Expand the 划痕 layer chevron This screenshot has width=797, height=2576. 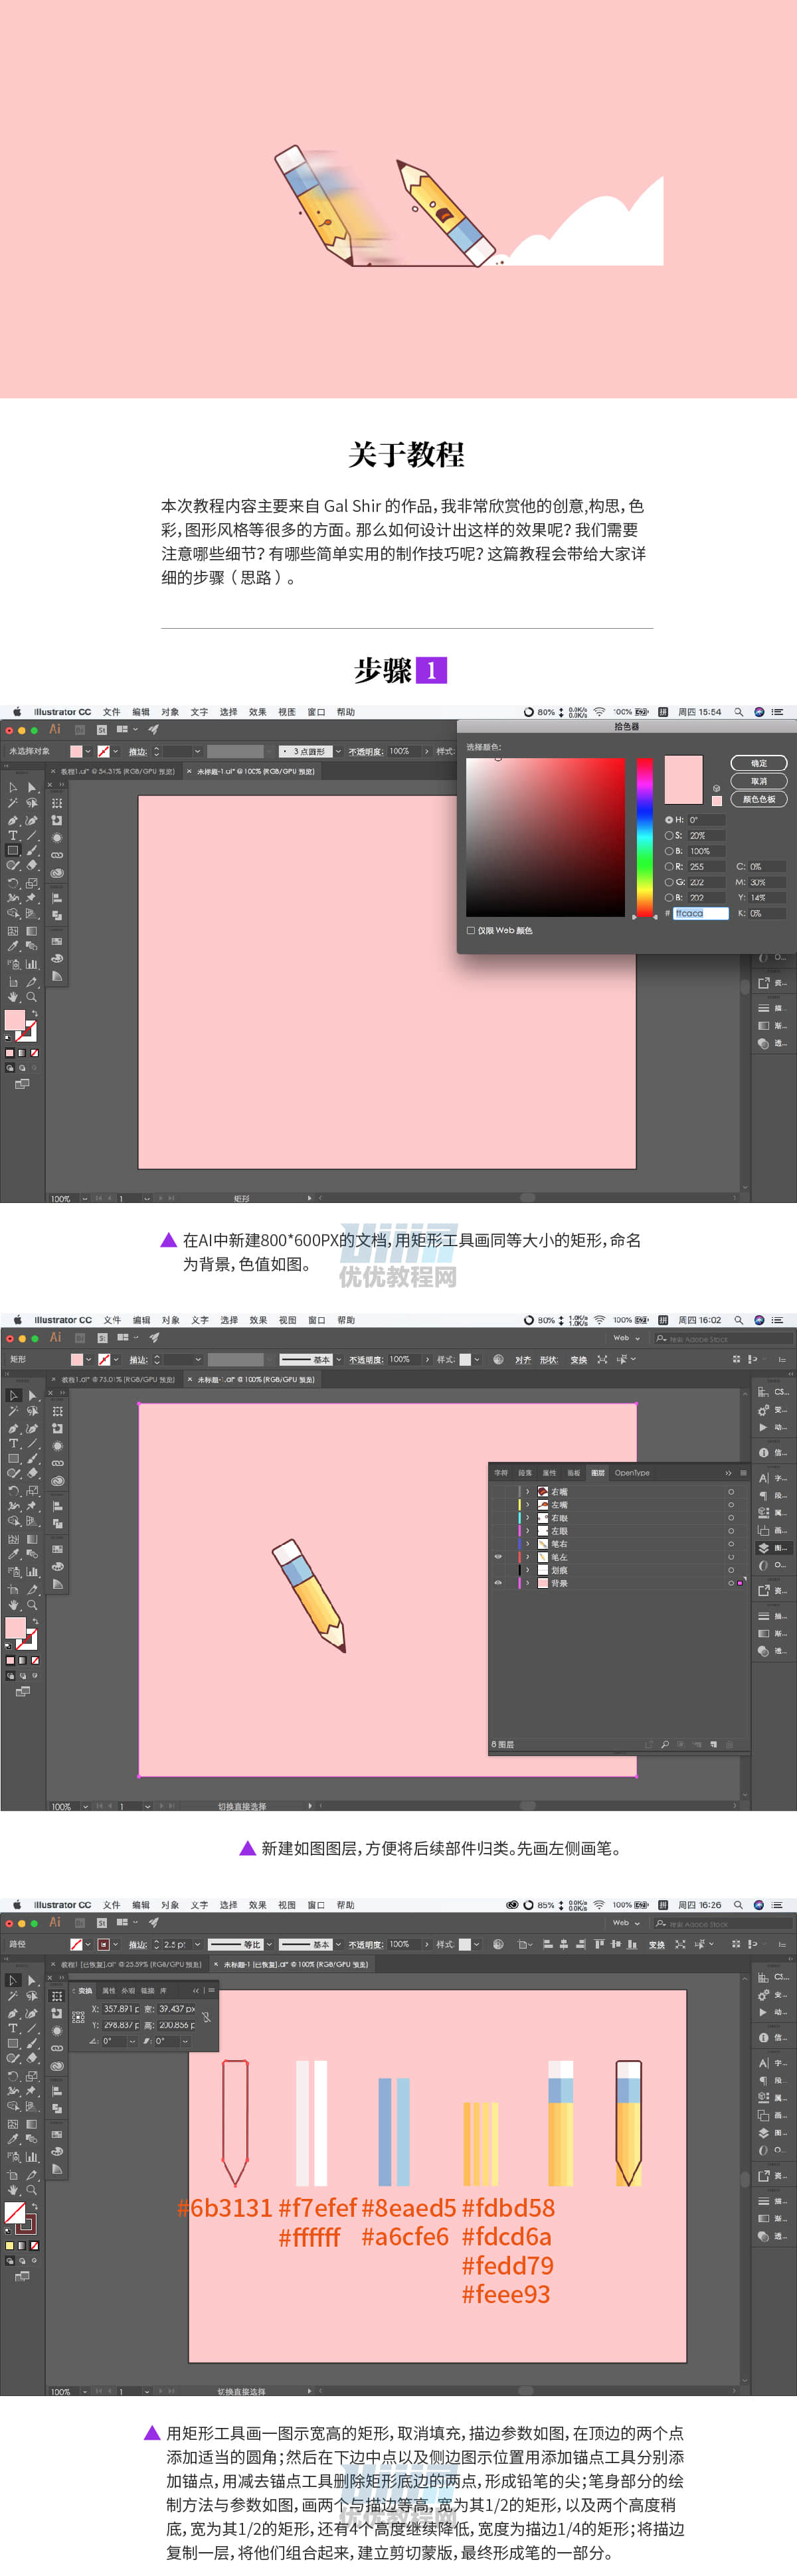528,1570
